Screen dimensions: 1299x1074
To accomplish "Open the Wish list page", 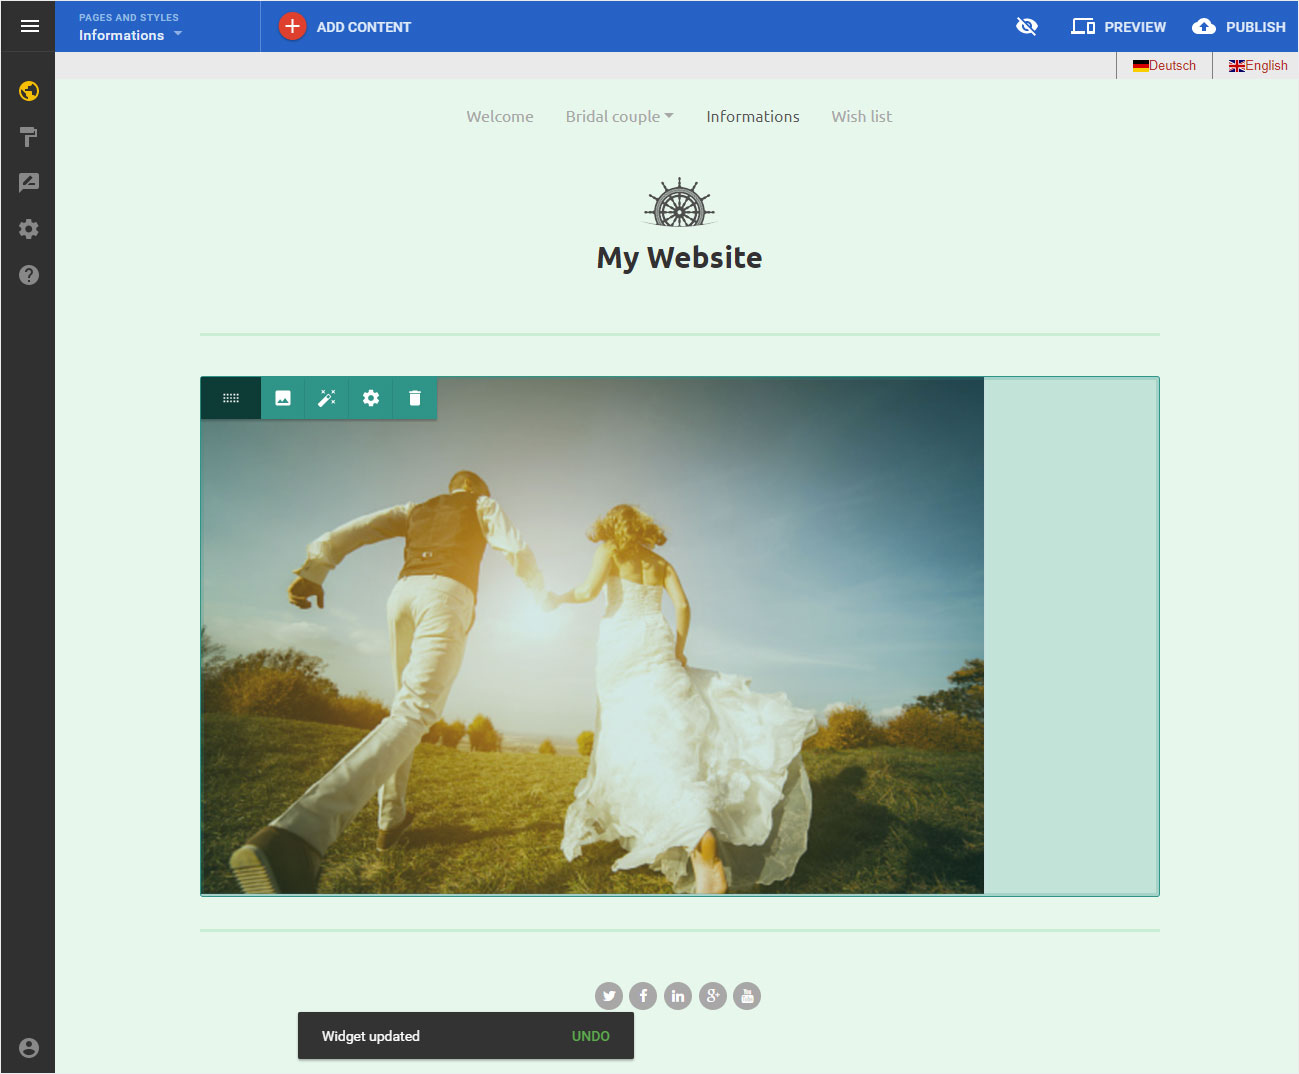I will coord(862,117).
